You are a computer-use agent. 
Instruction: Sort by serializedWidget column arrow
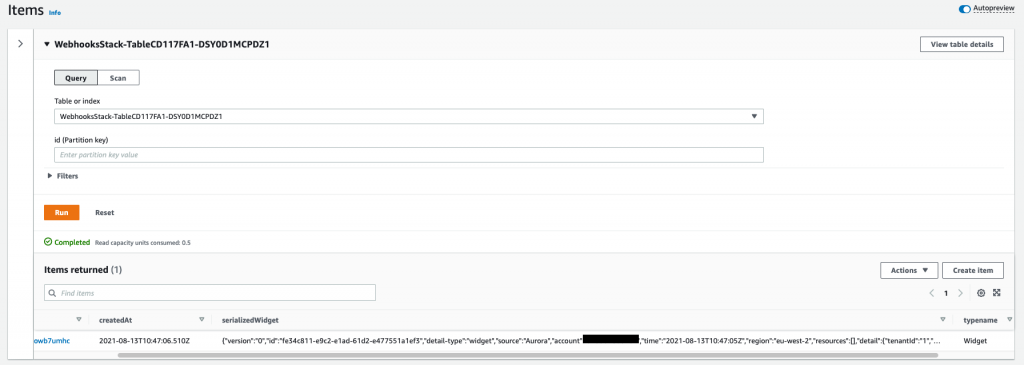942,320
